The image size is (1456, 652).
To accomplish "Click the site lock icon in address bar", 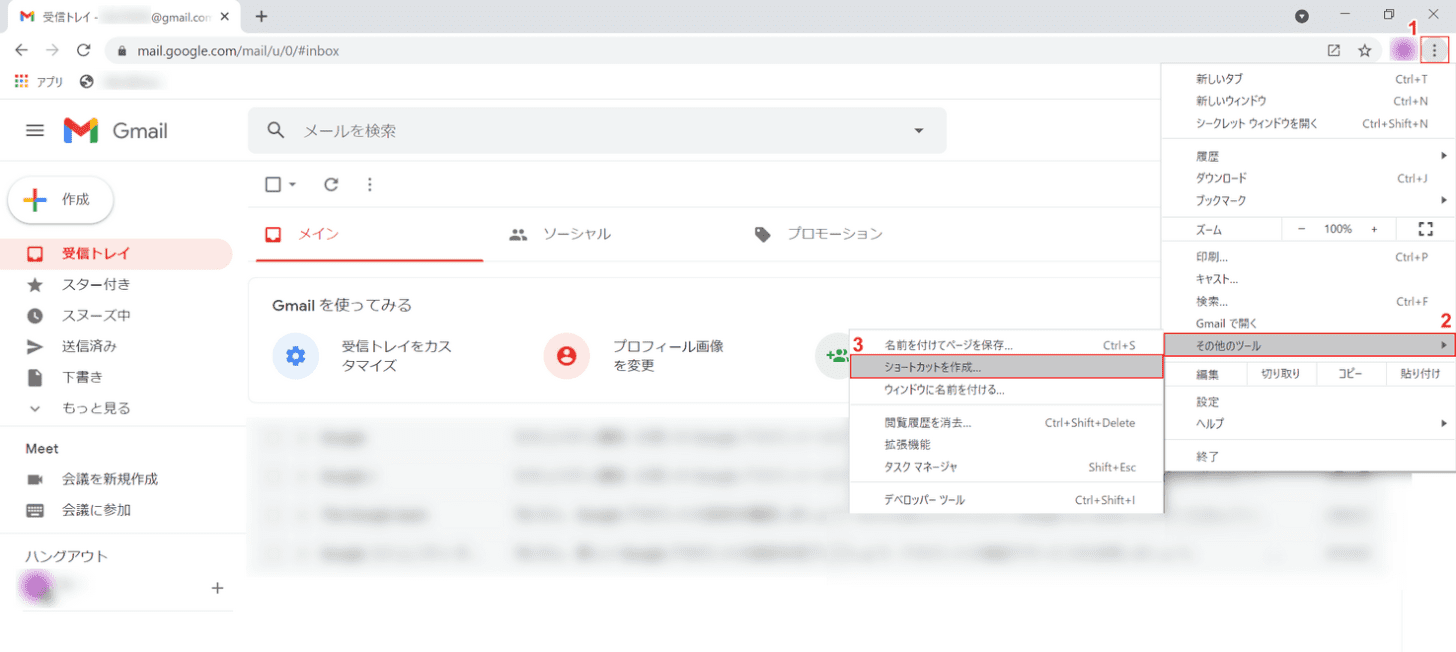I will pos(122,50).
